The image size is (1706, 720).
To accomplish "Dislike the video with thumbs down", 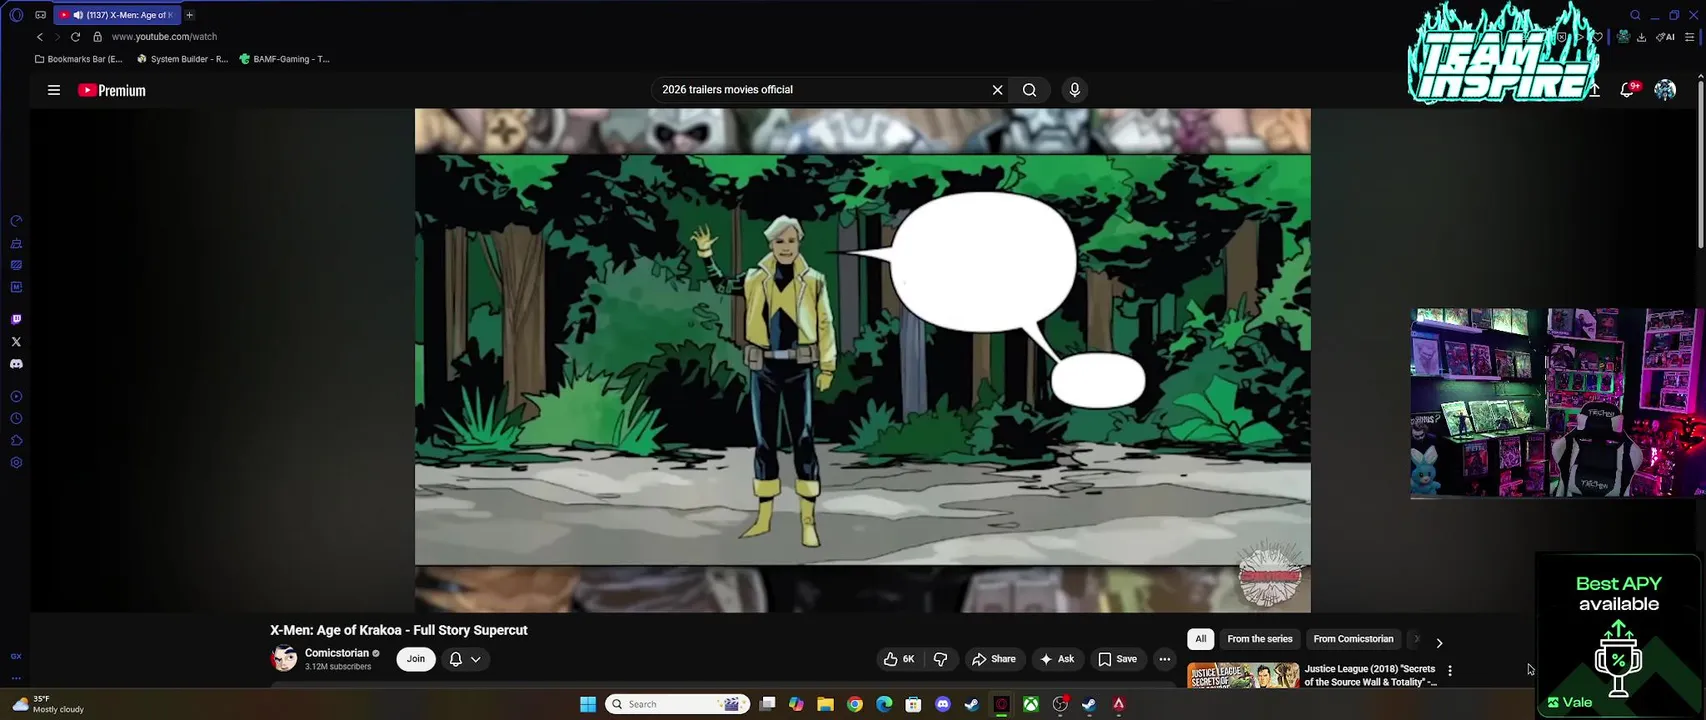I will [940, 659].
